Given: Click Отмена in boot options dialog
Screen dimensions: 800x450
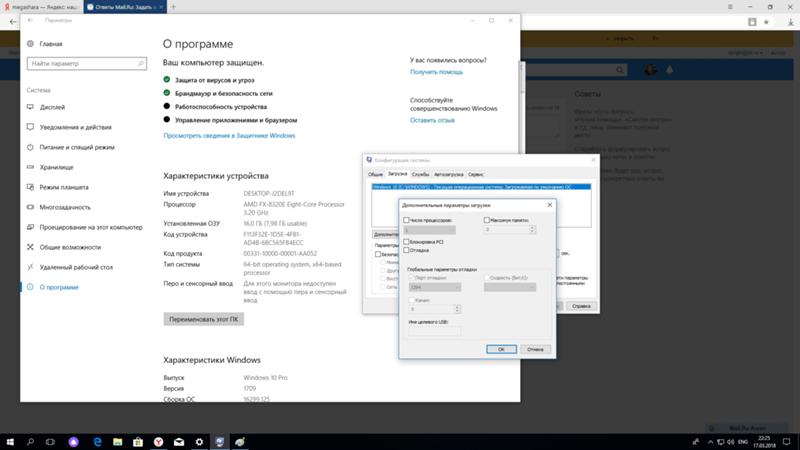Looking at the screenshot, I should pyautogui.click(x=535, y=349).
